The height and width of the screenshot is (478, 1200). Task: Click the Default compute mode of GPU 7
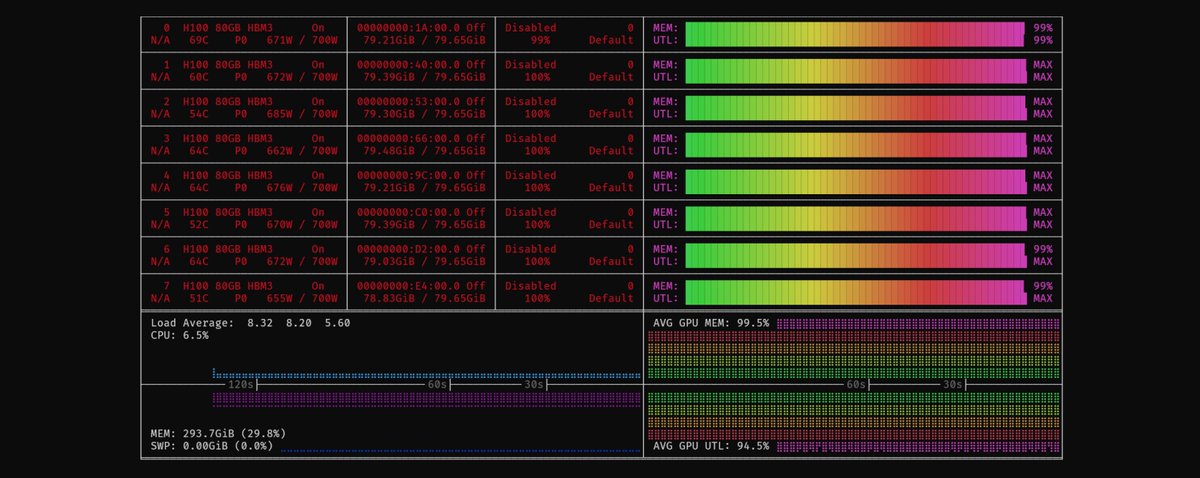[x=611, y=299]
